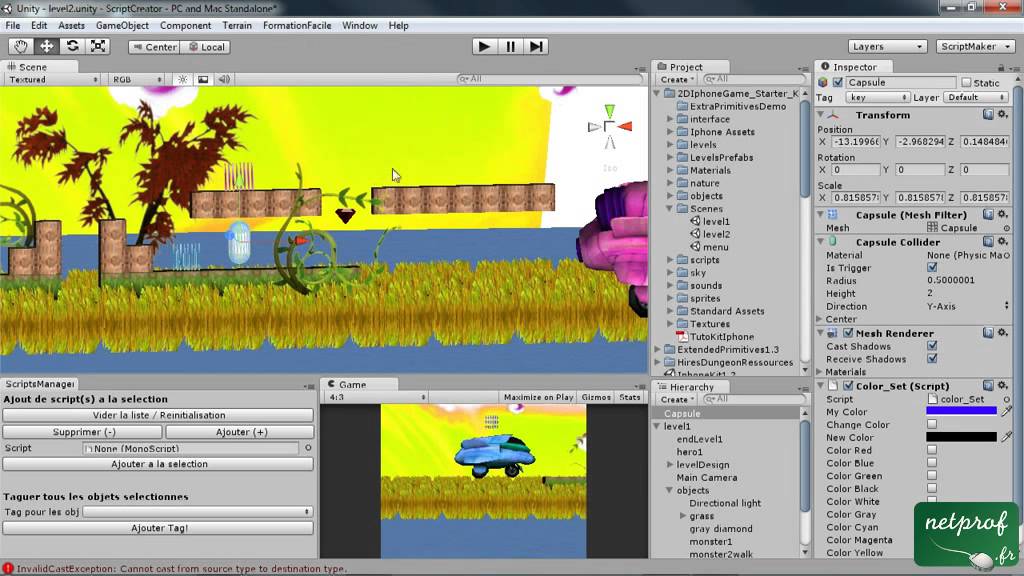Select the Move tool
This screenshot has width=1024, height=576.
[46, 46]
